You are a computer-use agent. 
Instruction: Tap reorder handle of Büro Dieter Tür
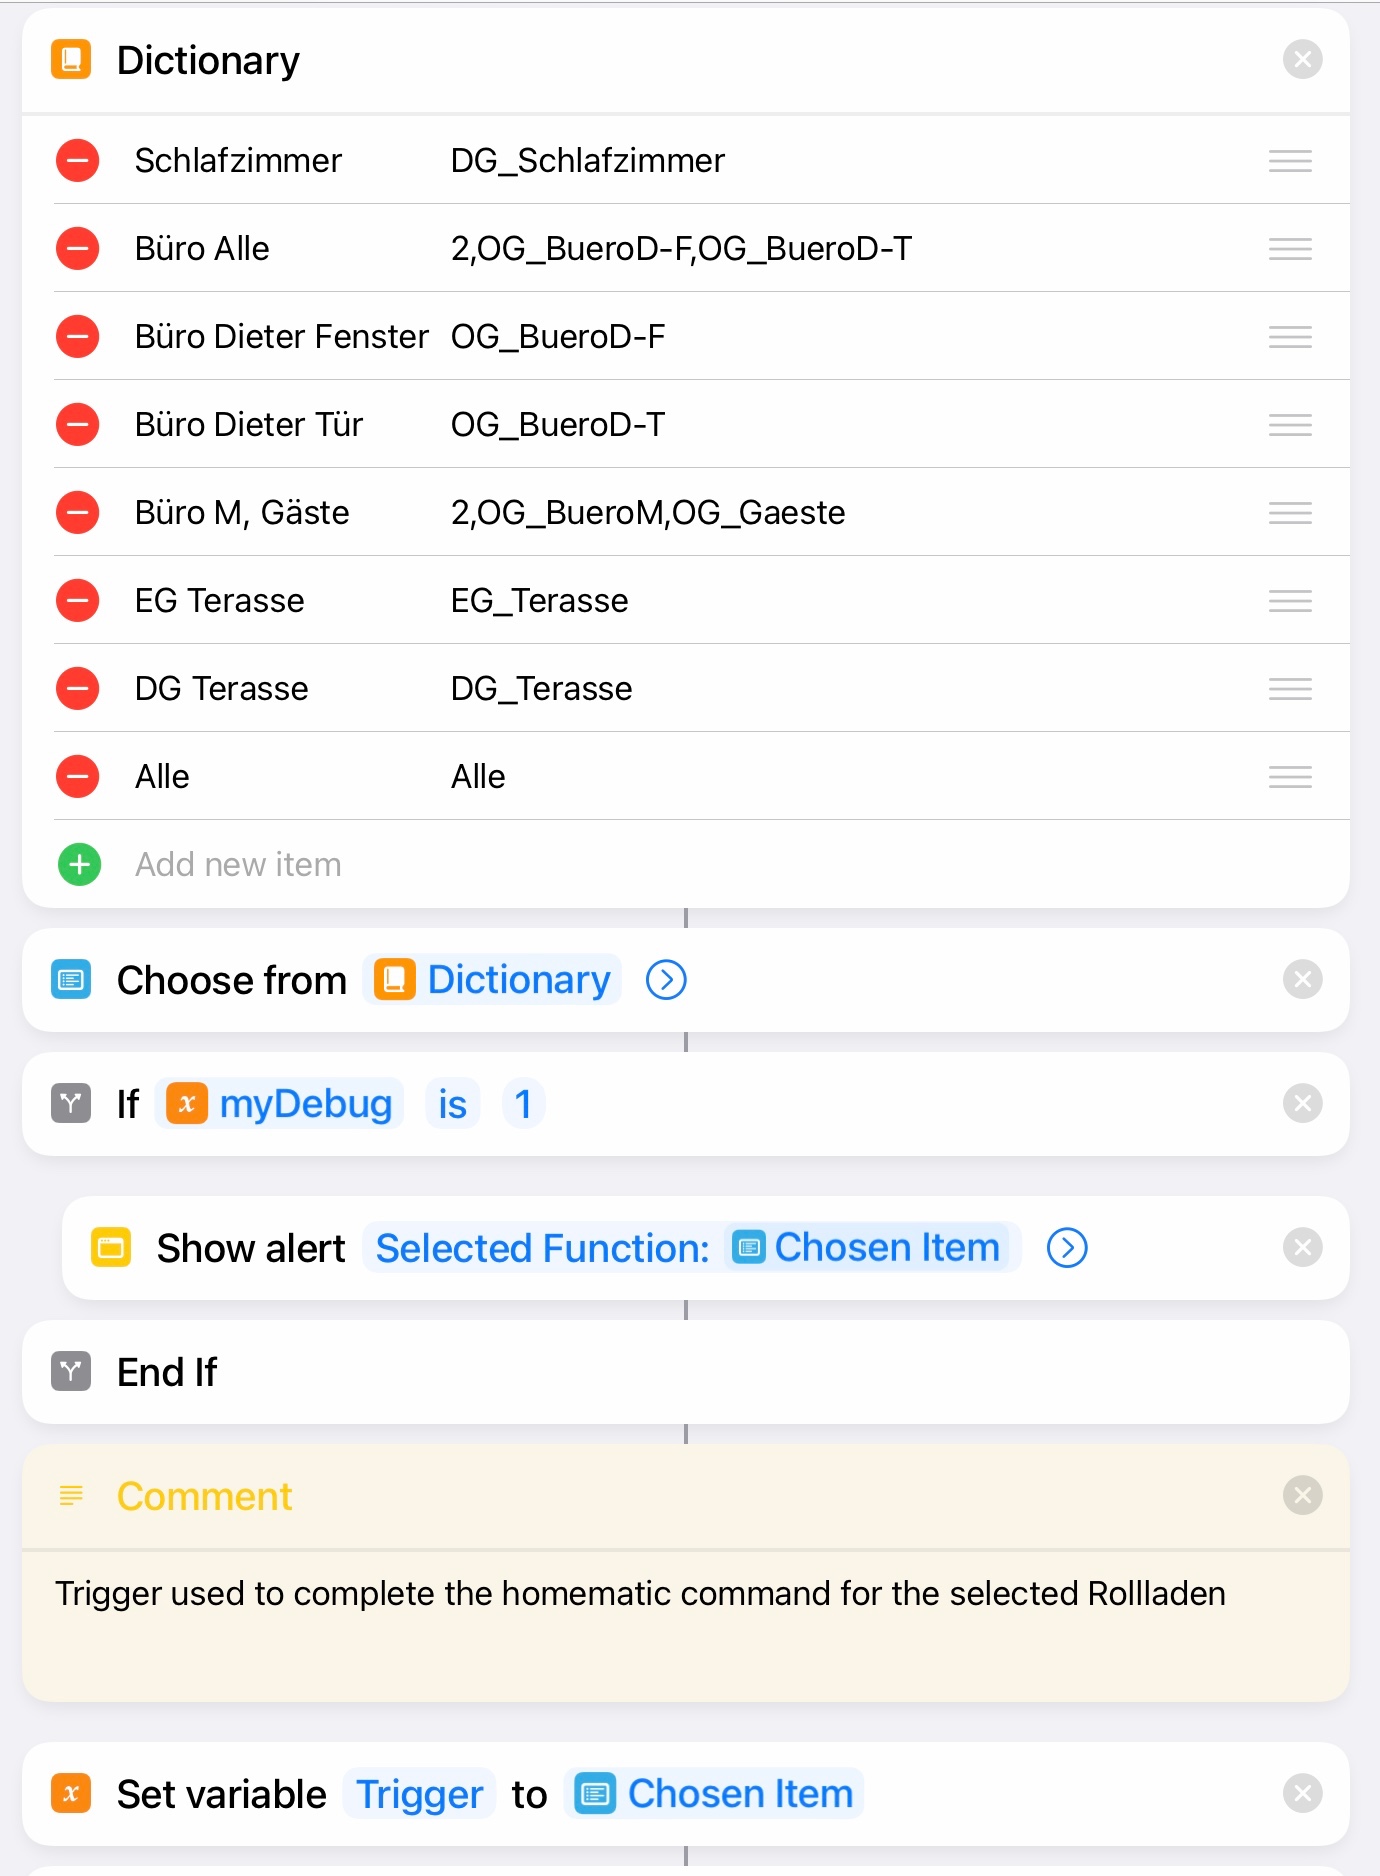click(x=1290, y=425)
